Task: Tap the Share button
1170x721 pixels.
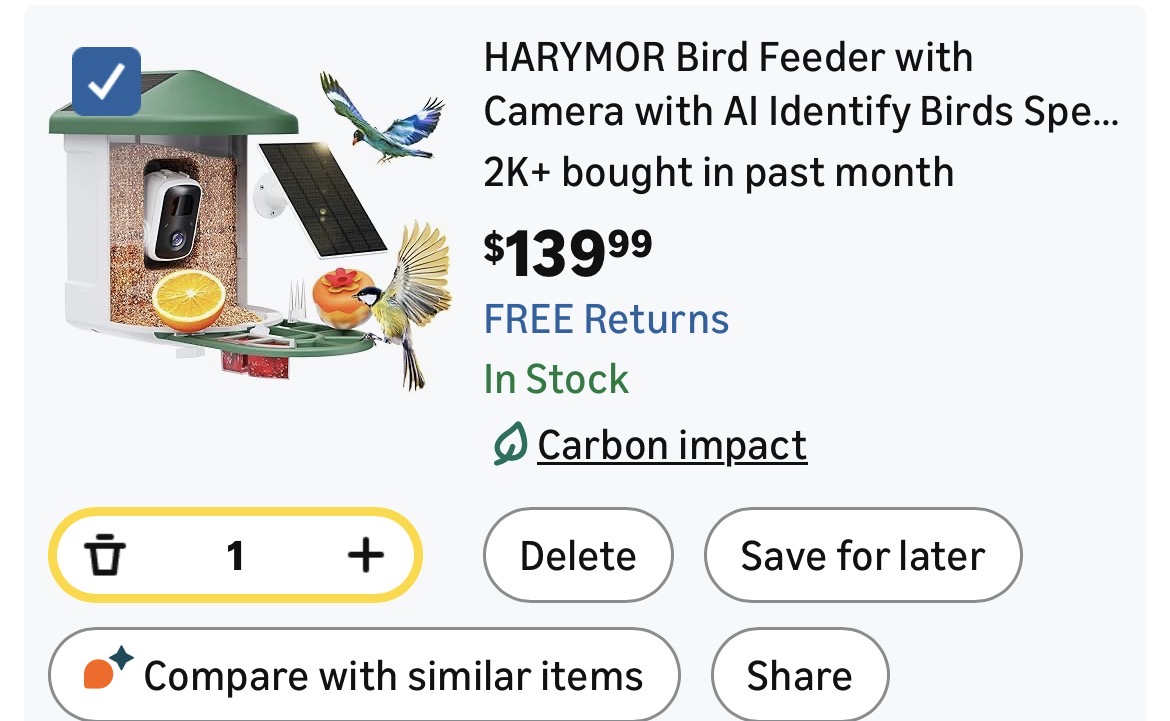Action: (799, 676)
